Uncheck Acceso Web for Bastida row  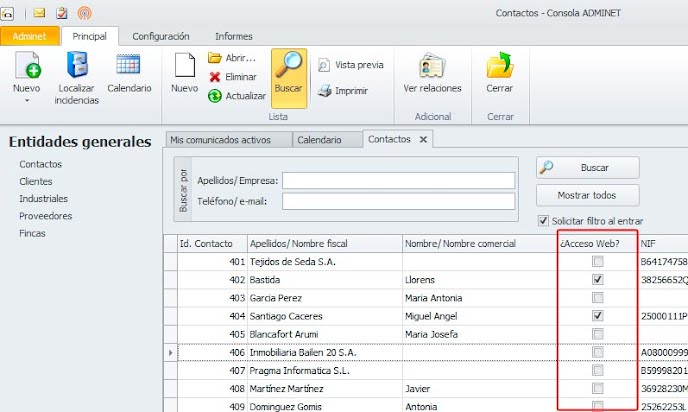[598, 280]
